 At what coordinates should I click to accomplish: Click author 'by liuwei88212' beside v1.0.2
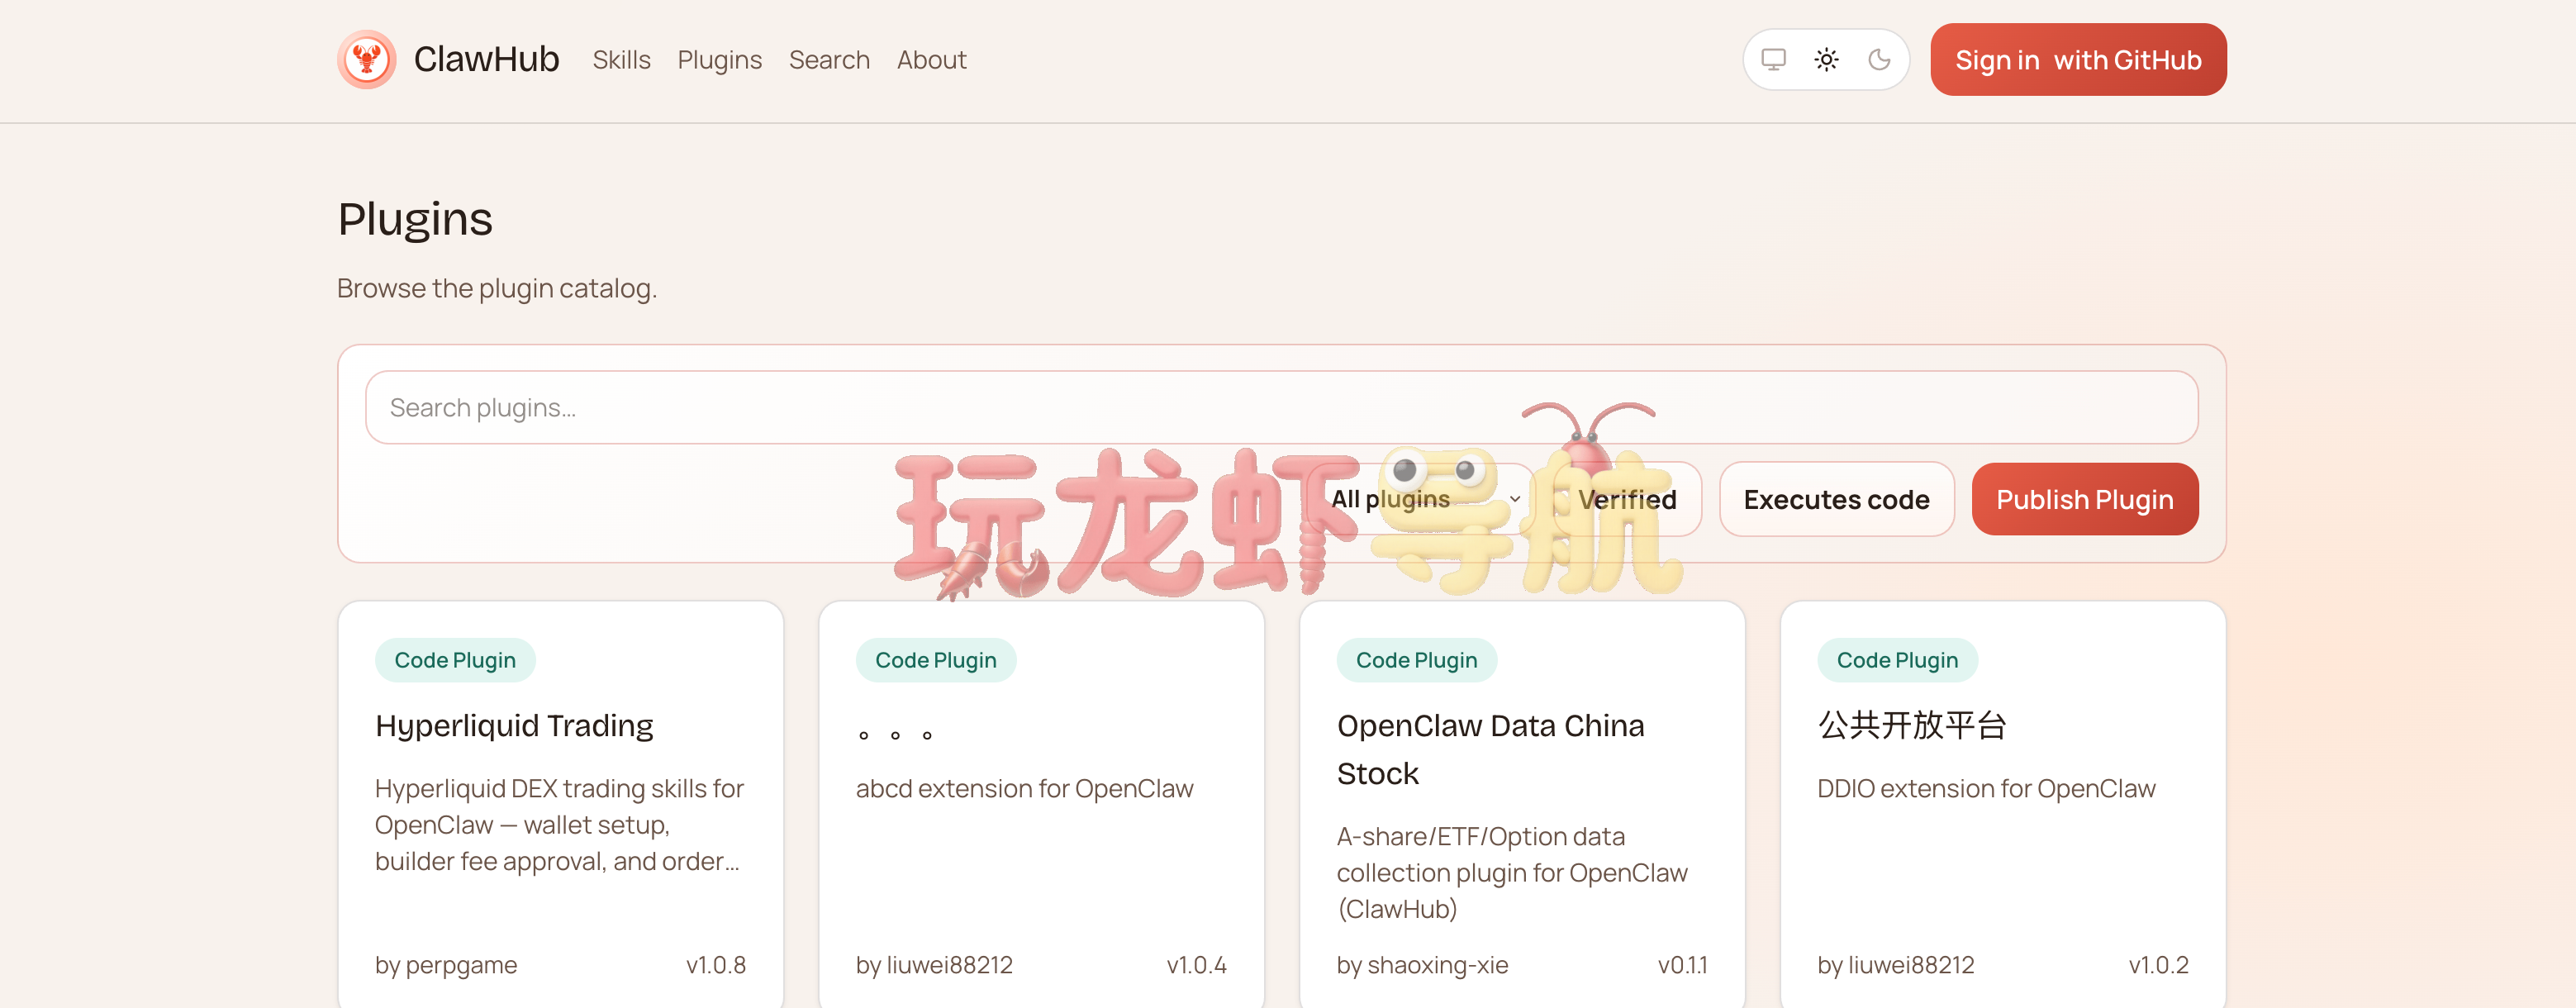(x=1896, y=965)
